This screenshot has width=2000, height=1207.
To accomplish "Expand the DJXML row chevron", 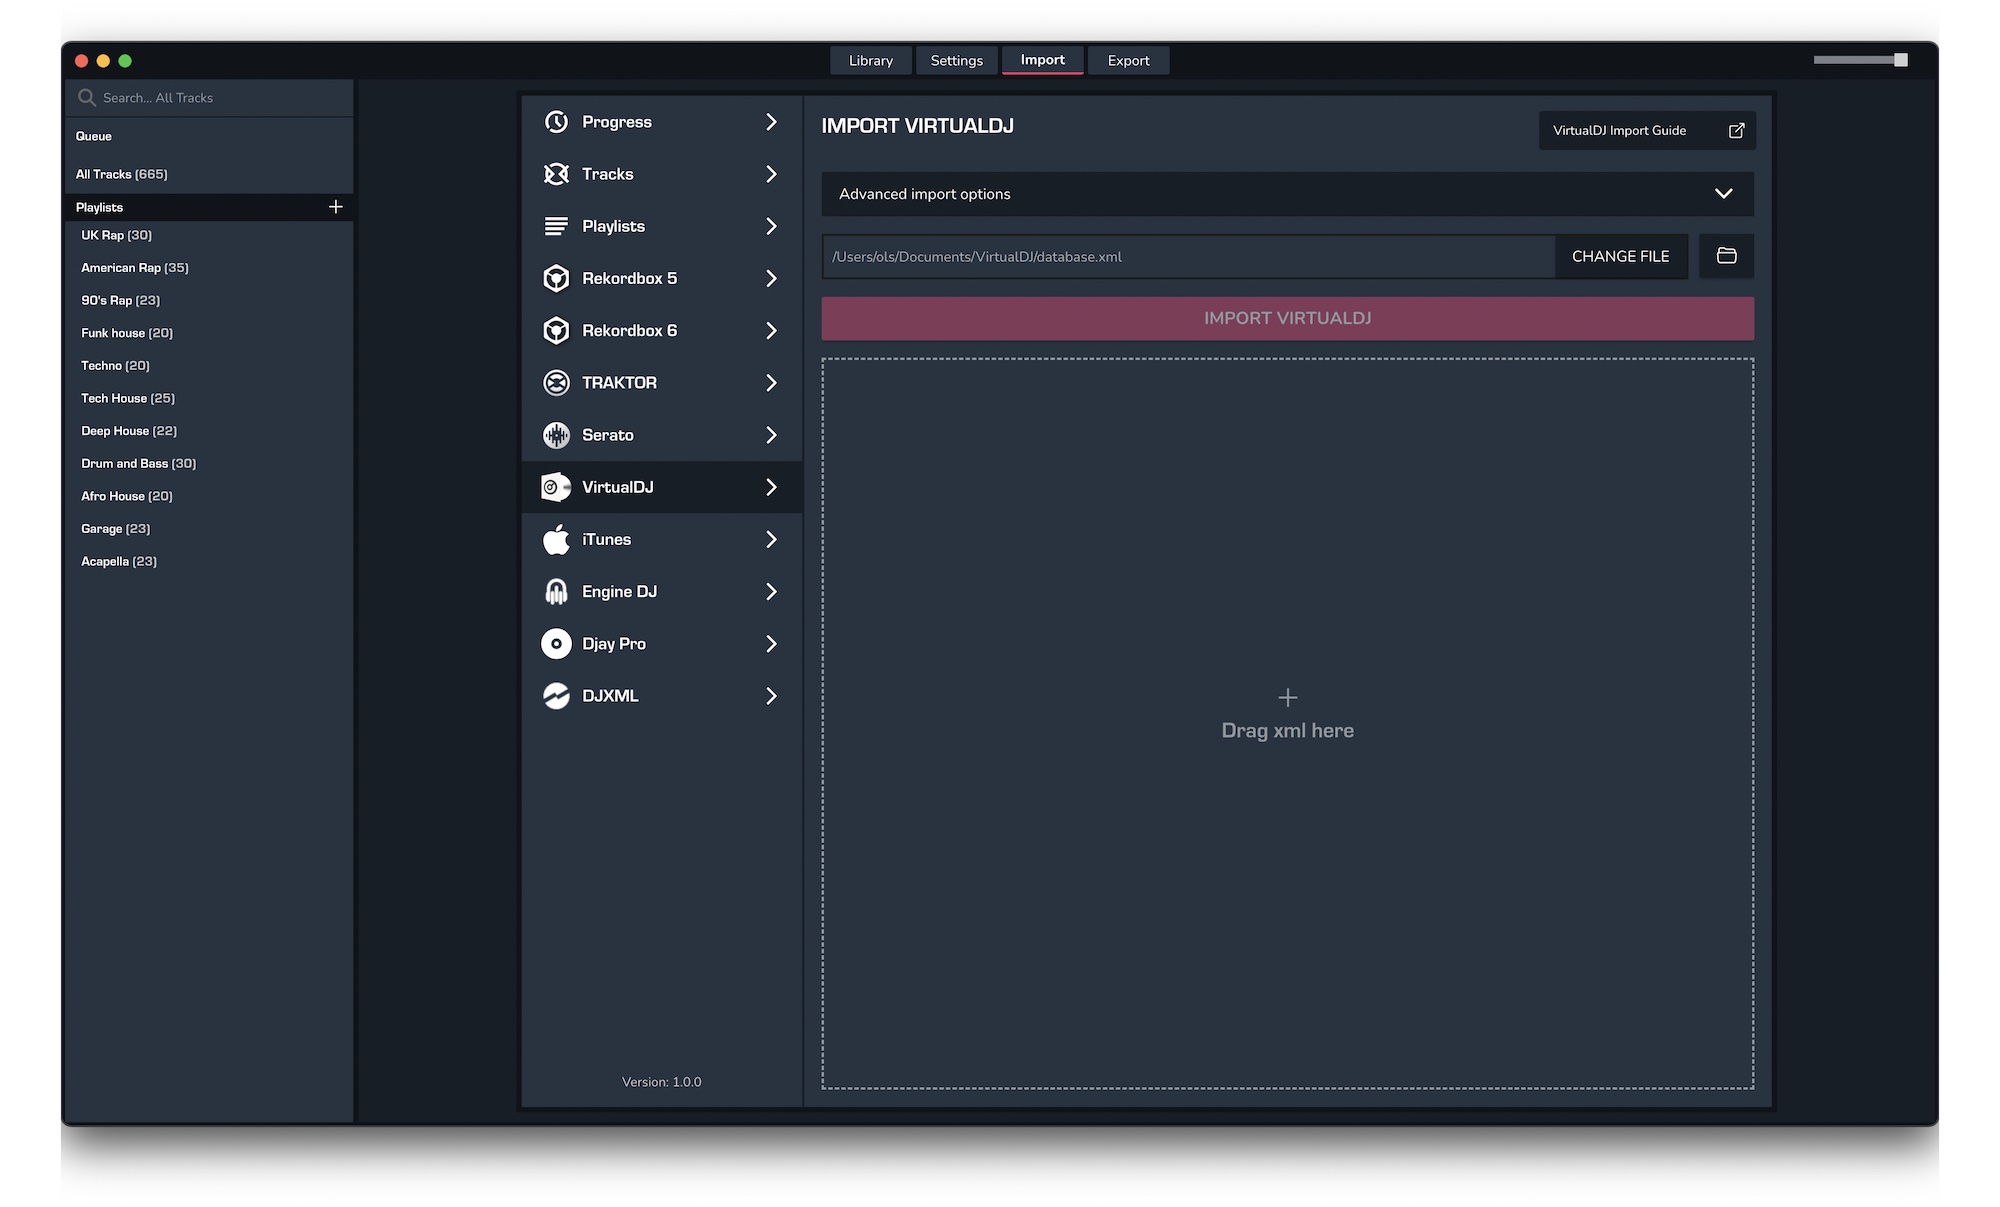I will click(x=771, y=696).
